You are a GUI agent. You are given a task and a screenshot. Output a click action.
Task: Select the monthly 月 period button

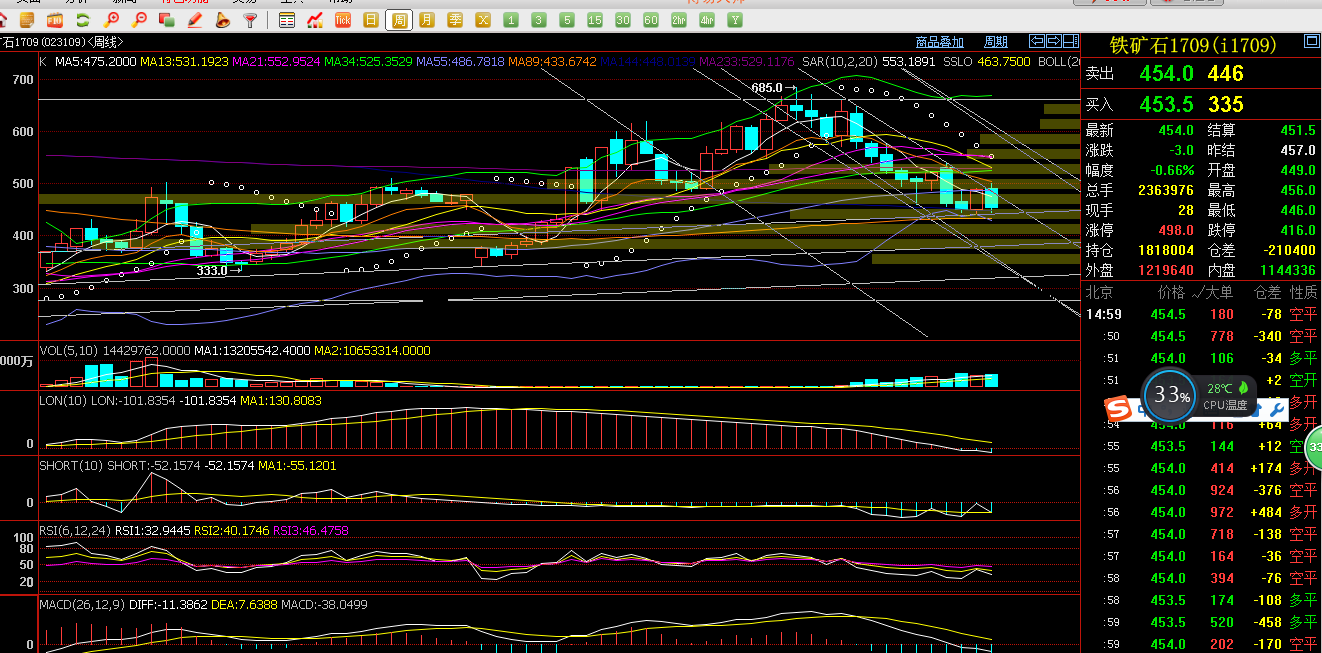427,20
